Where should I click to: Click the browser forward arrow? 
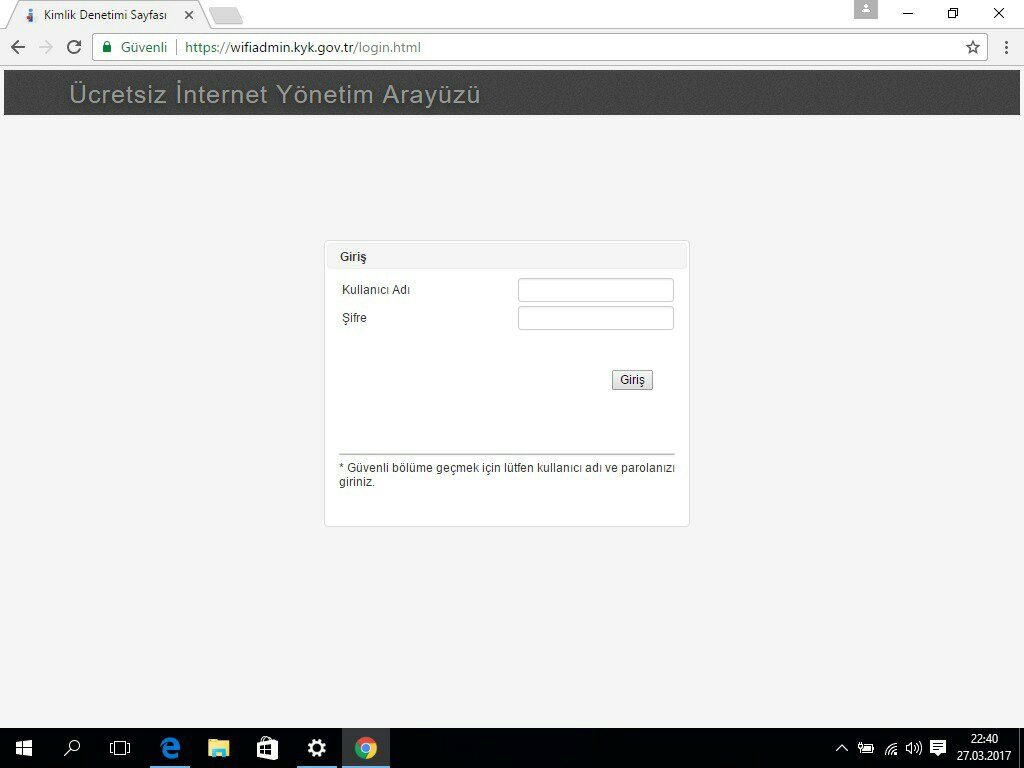tap(46, 47)
